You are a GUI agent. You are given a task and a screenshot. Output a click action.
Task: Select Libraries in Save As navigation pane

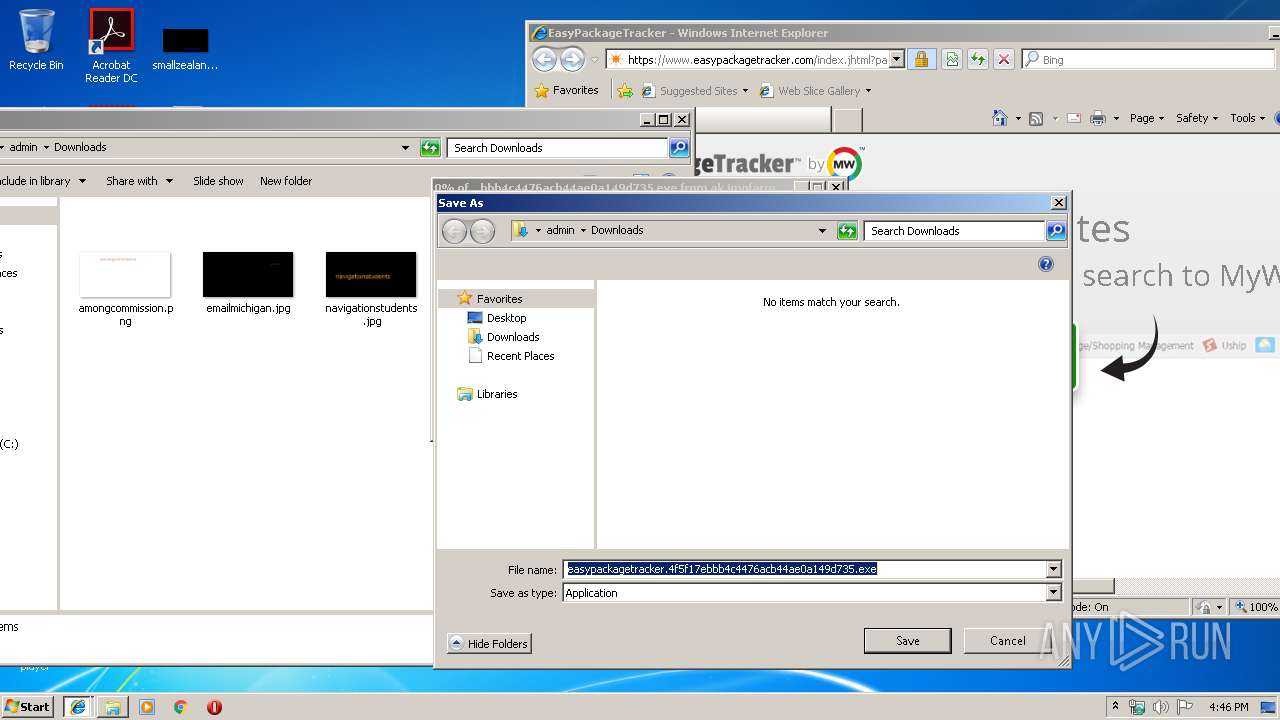coord(497,394)
